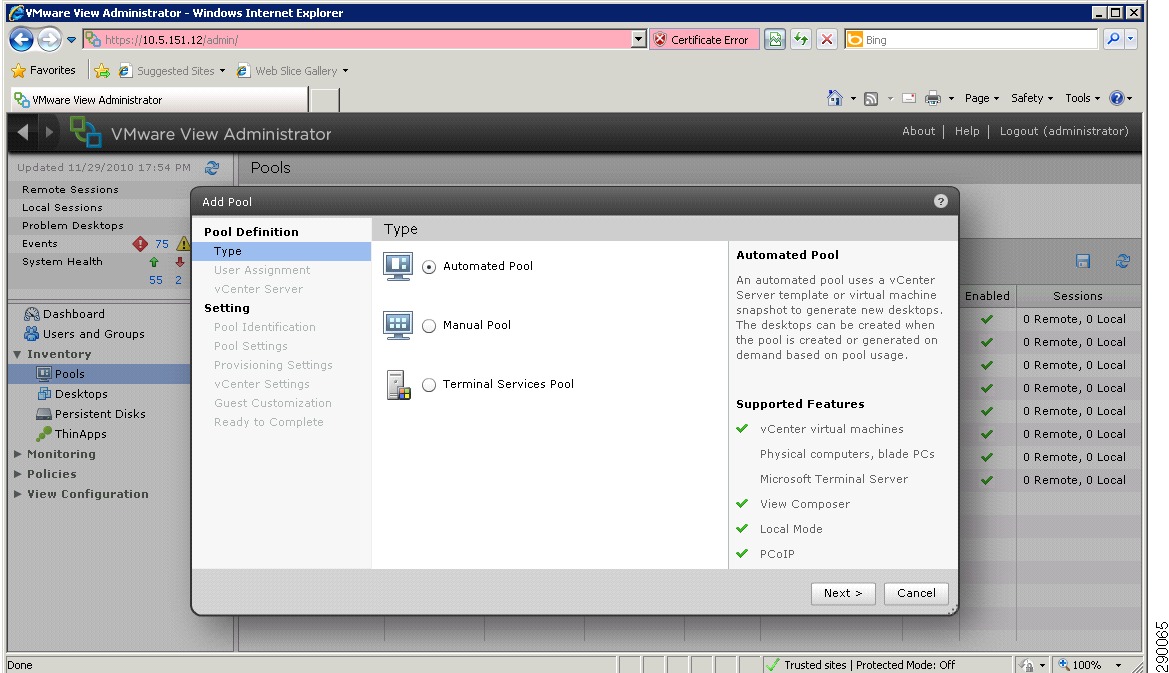Click the Automated Pool monitor icon
1169x673 pixels.
pos(397,266)
